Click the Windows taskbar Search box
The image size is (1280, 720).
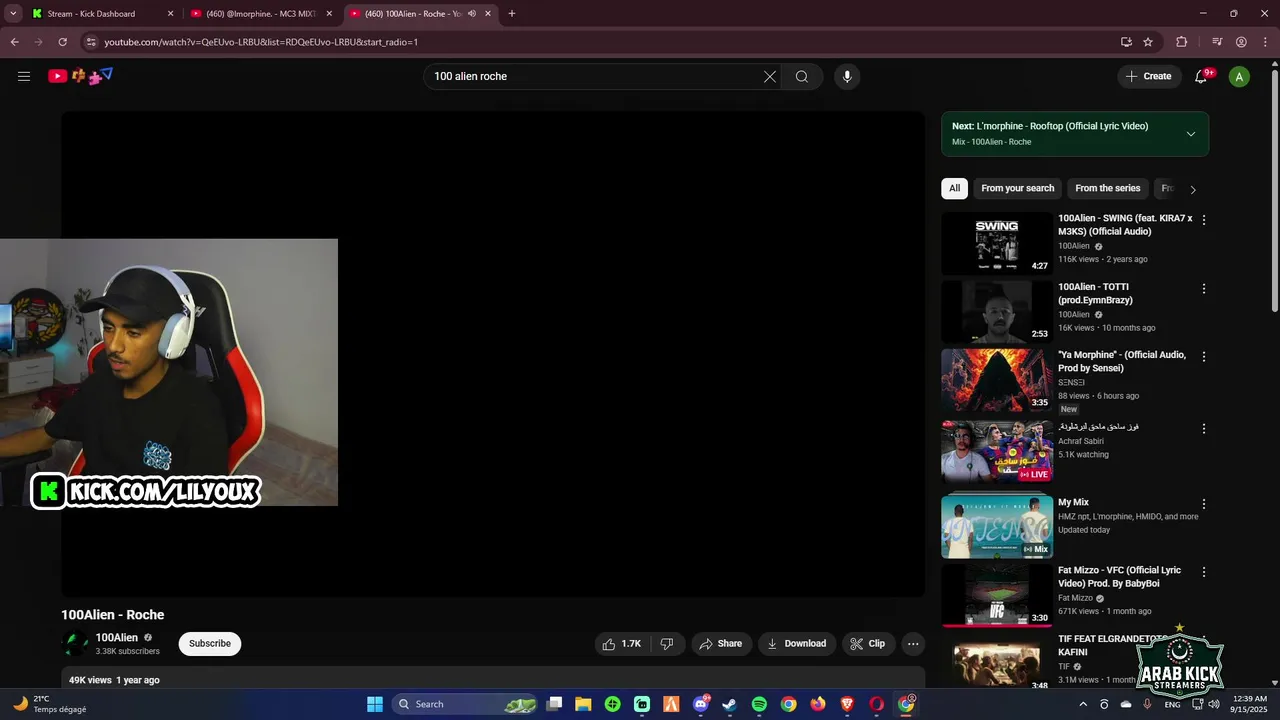[x=465, y=704]
